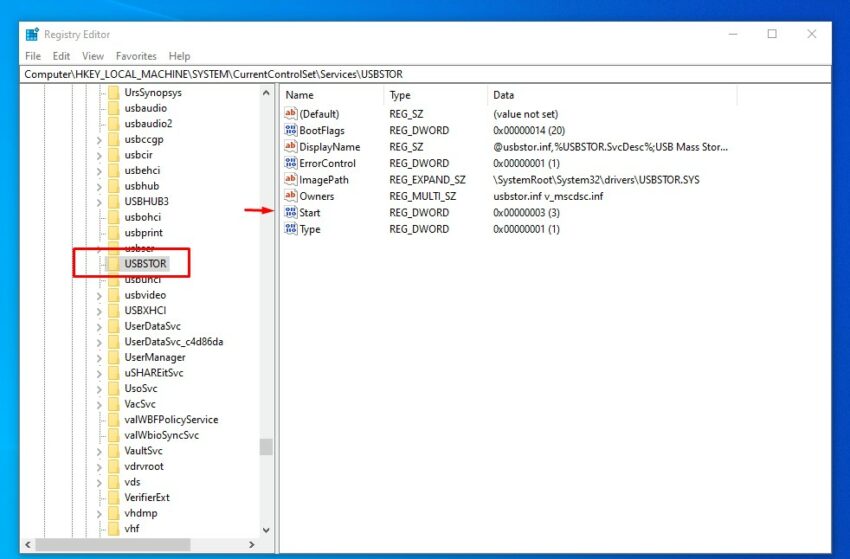Select the uSHAREitSvc tree key
This screenshot has width=850, height=559.
[154, 373]
